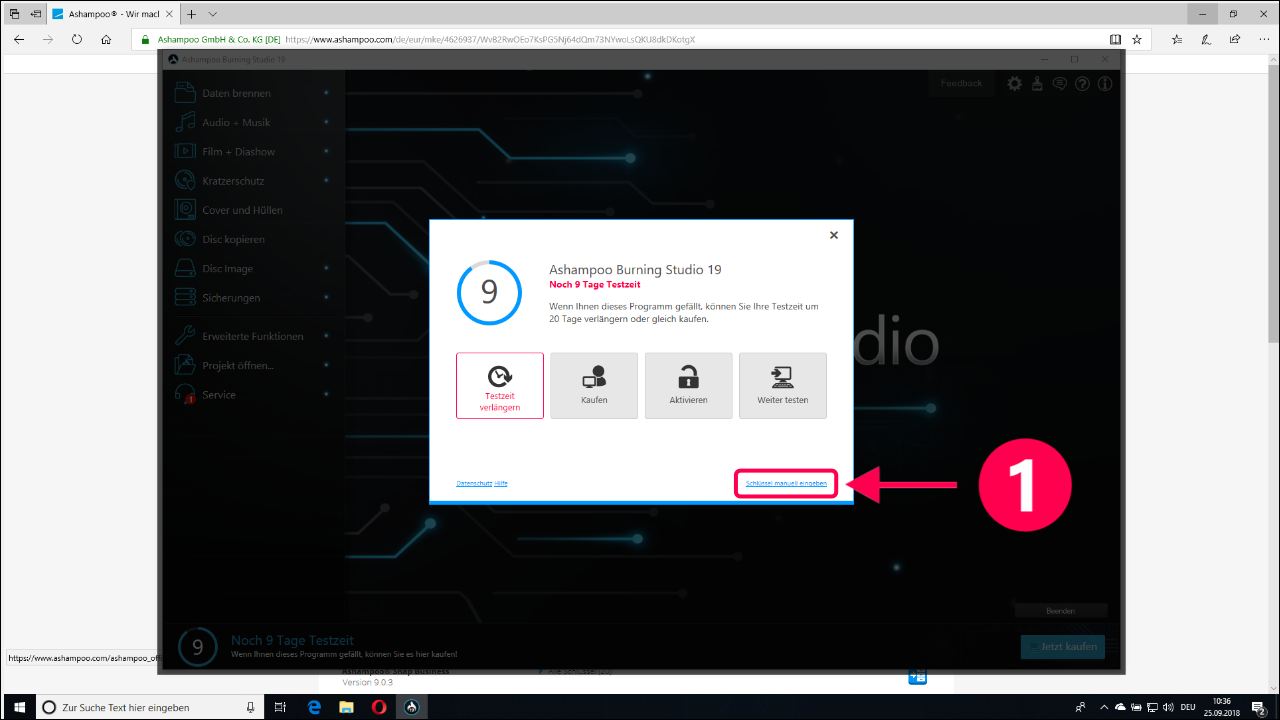
Task: Go back in the Edge browser
Action: click(19, 40)
